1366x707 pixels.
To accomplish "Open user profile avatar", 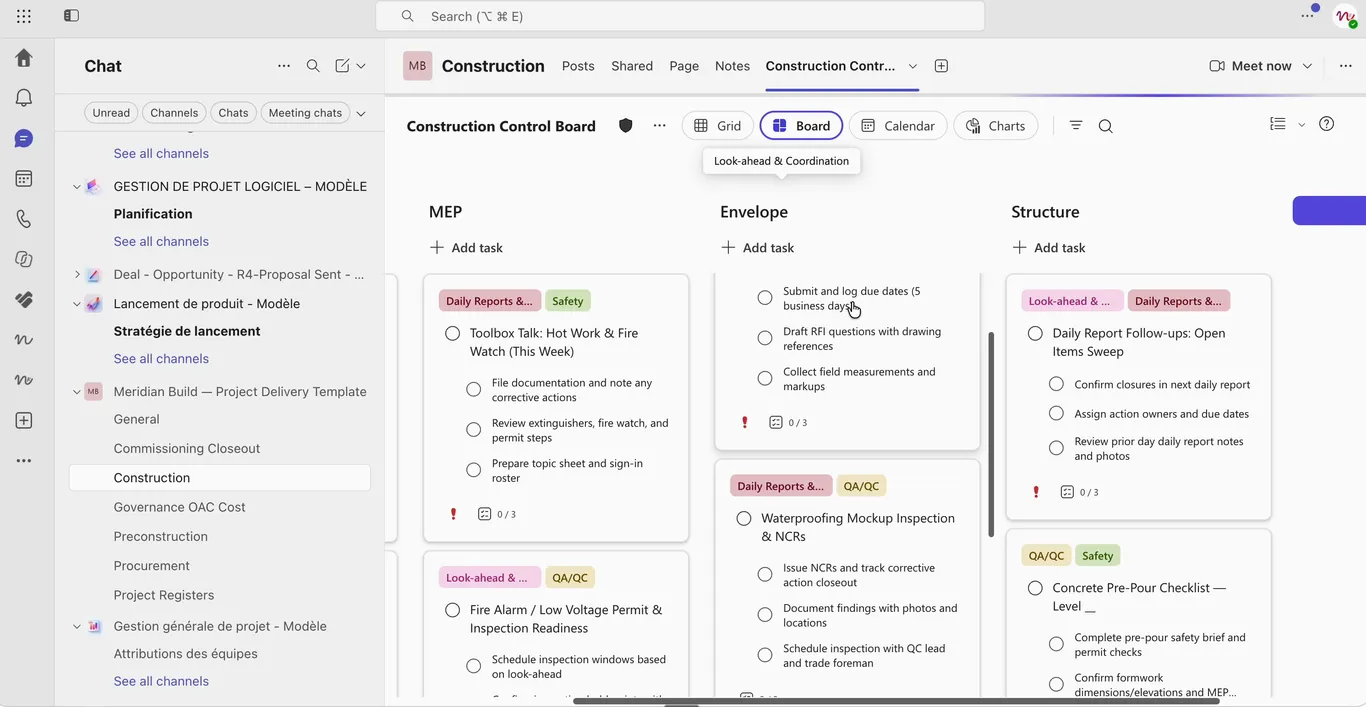I will pos(1345,16).
